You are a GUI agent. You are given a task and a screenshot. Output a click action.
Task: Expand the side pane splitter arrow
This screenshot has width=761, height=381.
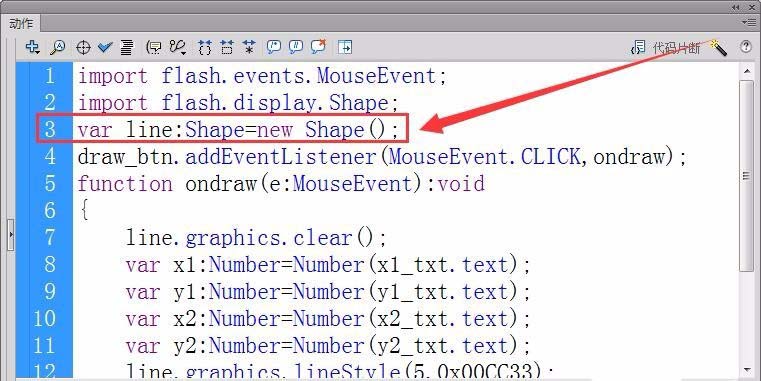point(11,234)
